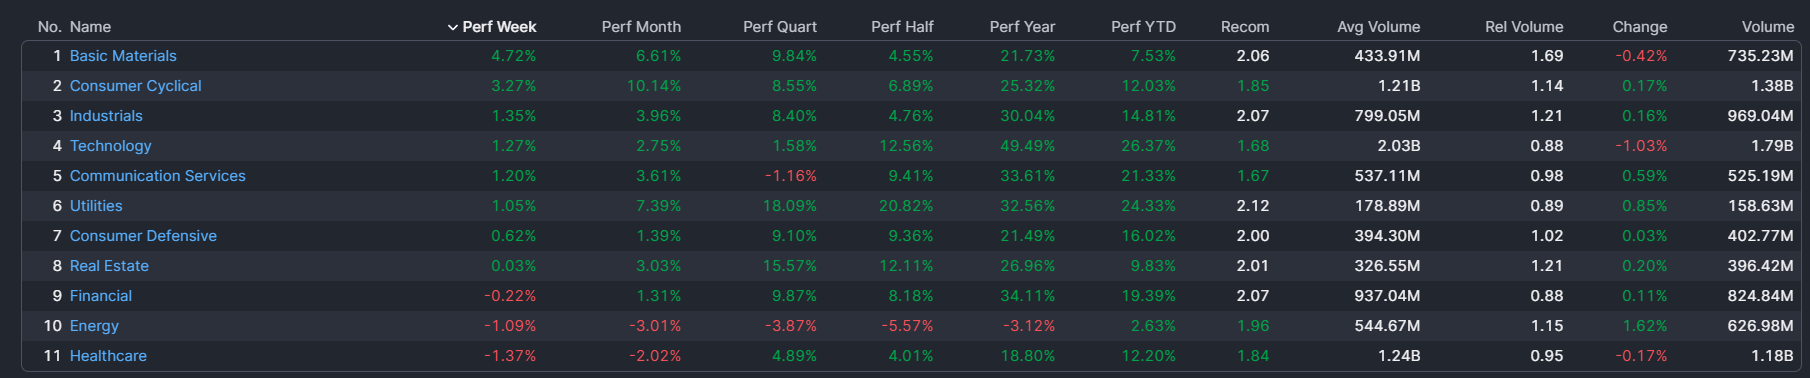Click the Name column header

[x=90, y=27]
